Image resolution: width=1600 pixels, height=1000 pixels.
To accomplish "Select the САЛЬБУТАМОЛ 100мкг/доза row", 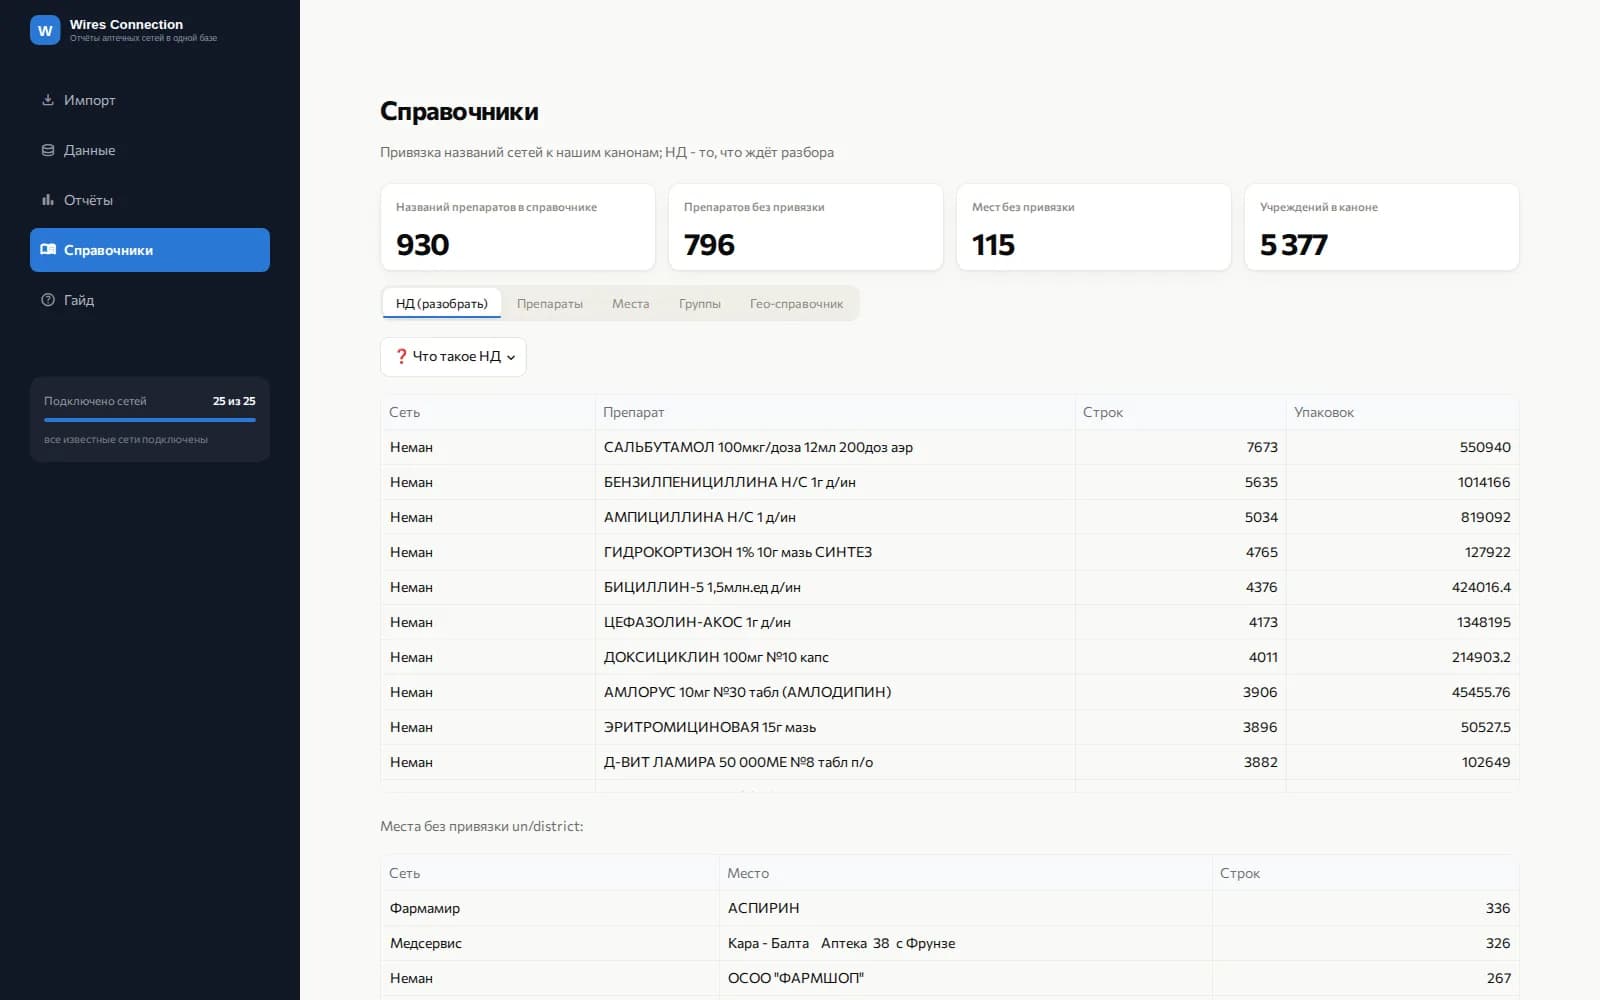I will click(949, 447).
